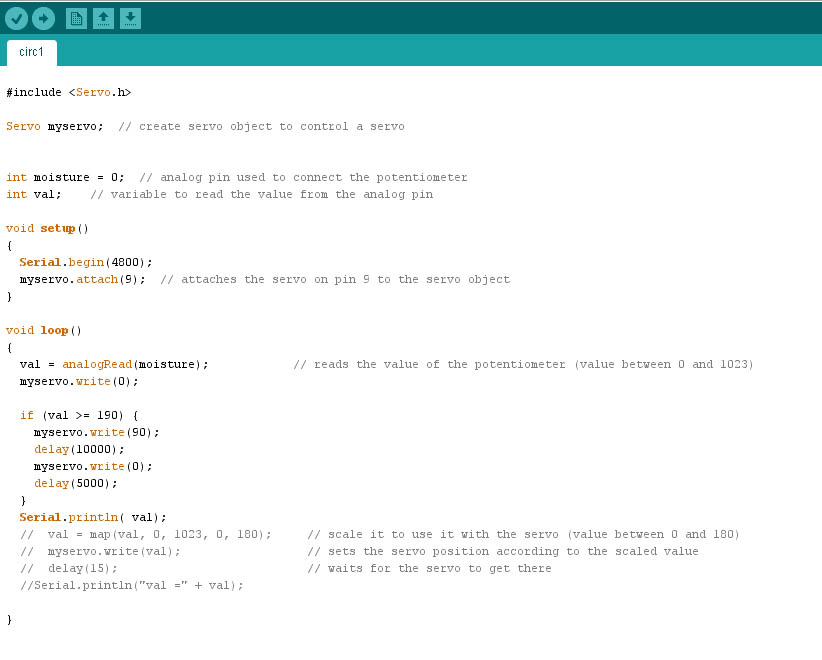This screenshot has width=822, height=660.
Task: Click the first 'myservo.write(0);' after analogRead
Action: click(x=79, y=381)
